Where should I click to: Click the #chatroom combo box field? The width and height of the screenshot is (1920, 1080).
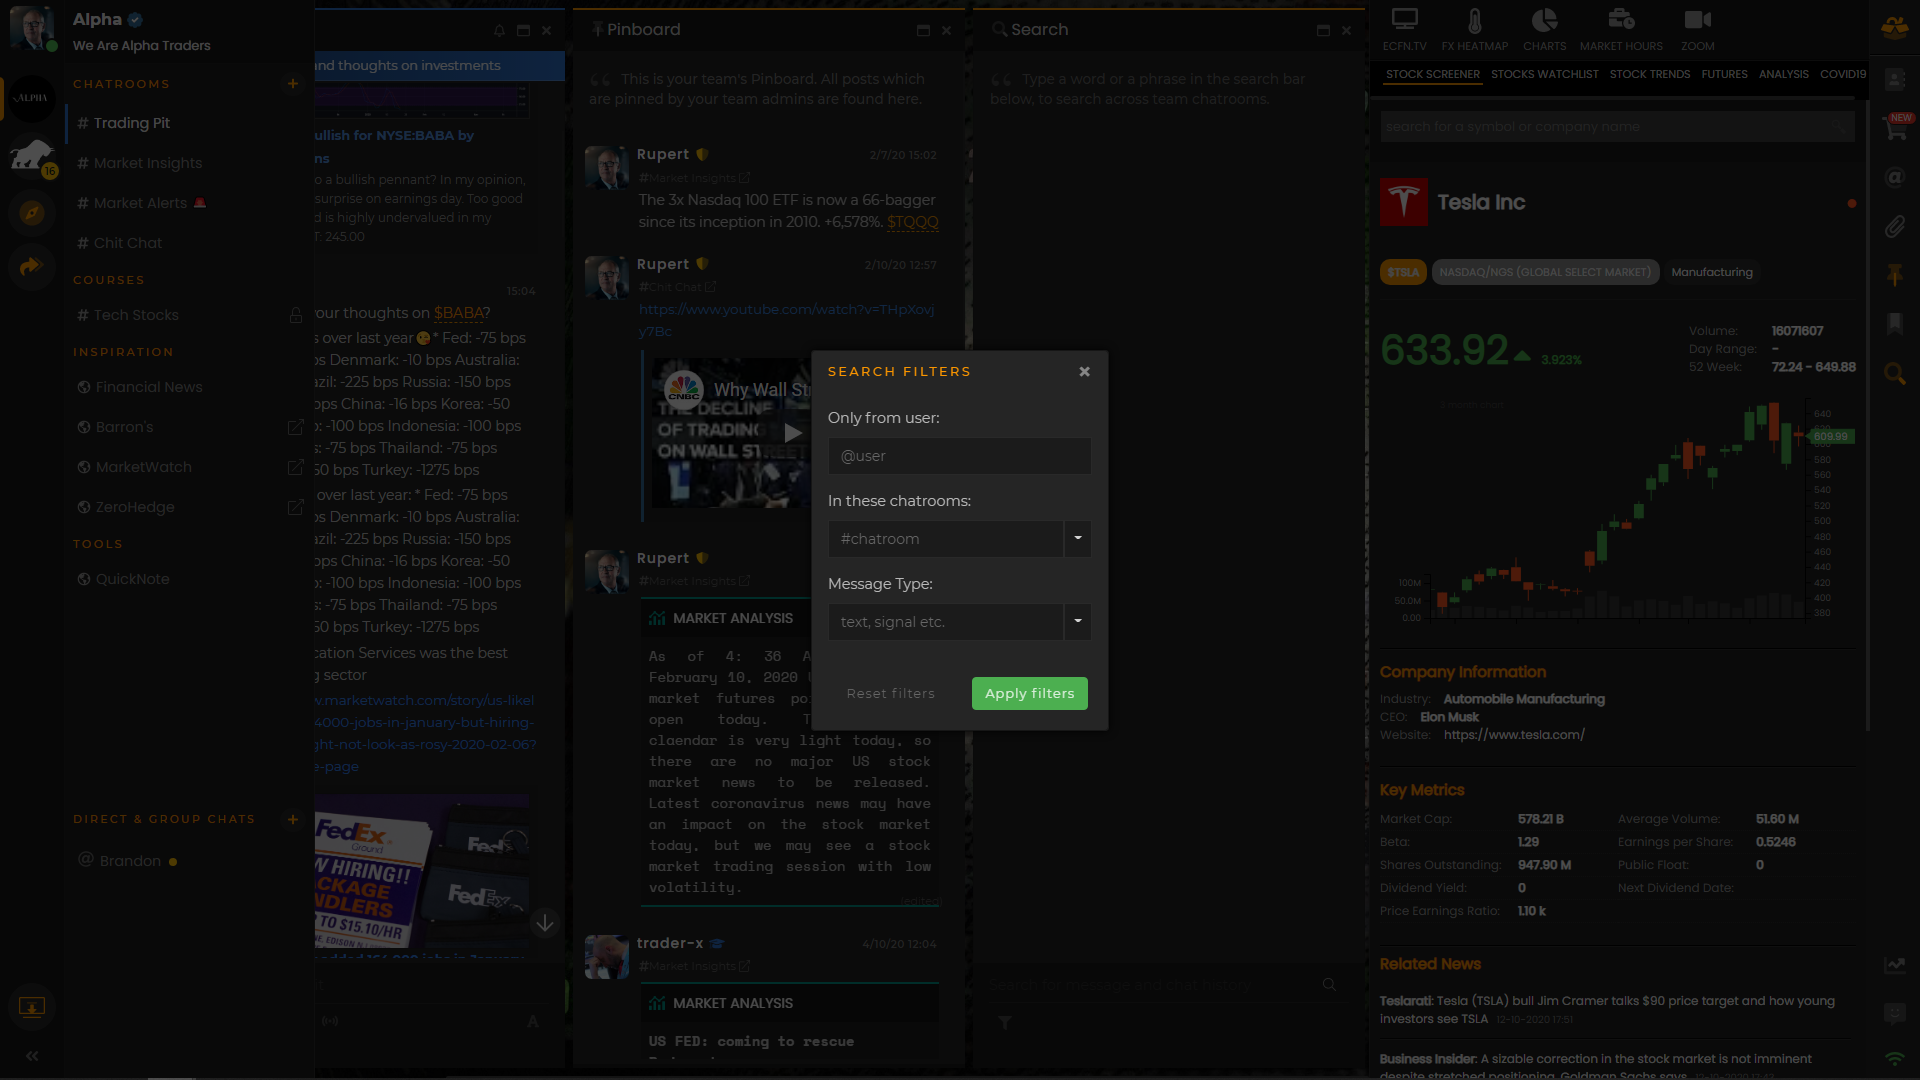(946, 539)
